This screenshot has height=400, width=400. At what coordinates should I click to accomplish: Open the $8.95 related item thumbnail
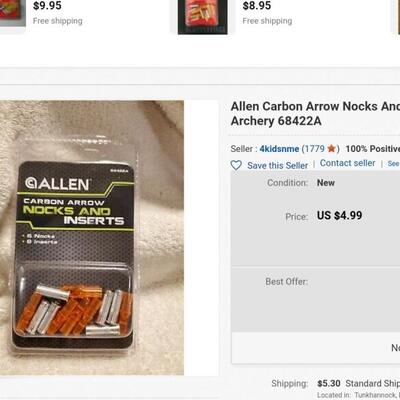click(203, 17)
